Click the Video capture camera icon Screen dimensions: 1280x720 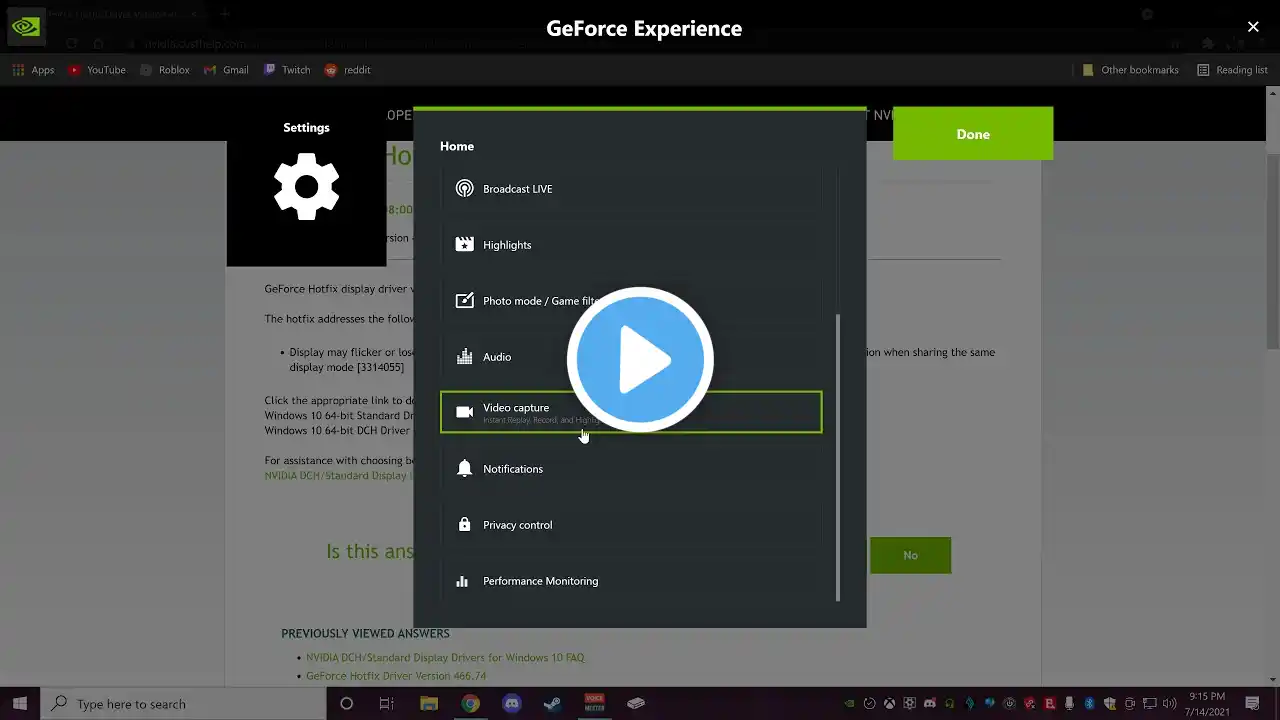(464, 412)
